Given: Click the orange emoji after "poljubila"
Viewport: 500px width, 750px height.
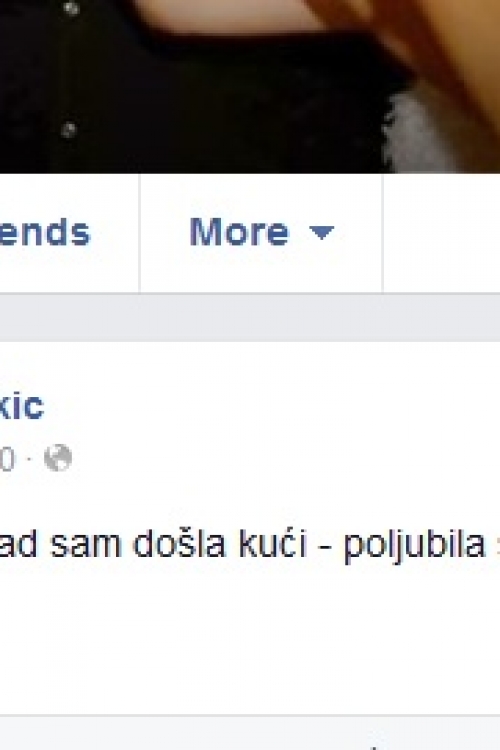Looking at the screenshot, I should click(497, 545).
